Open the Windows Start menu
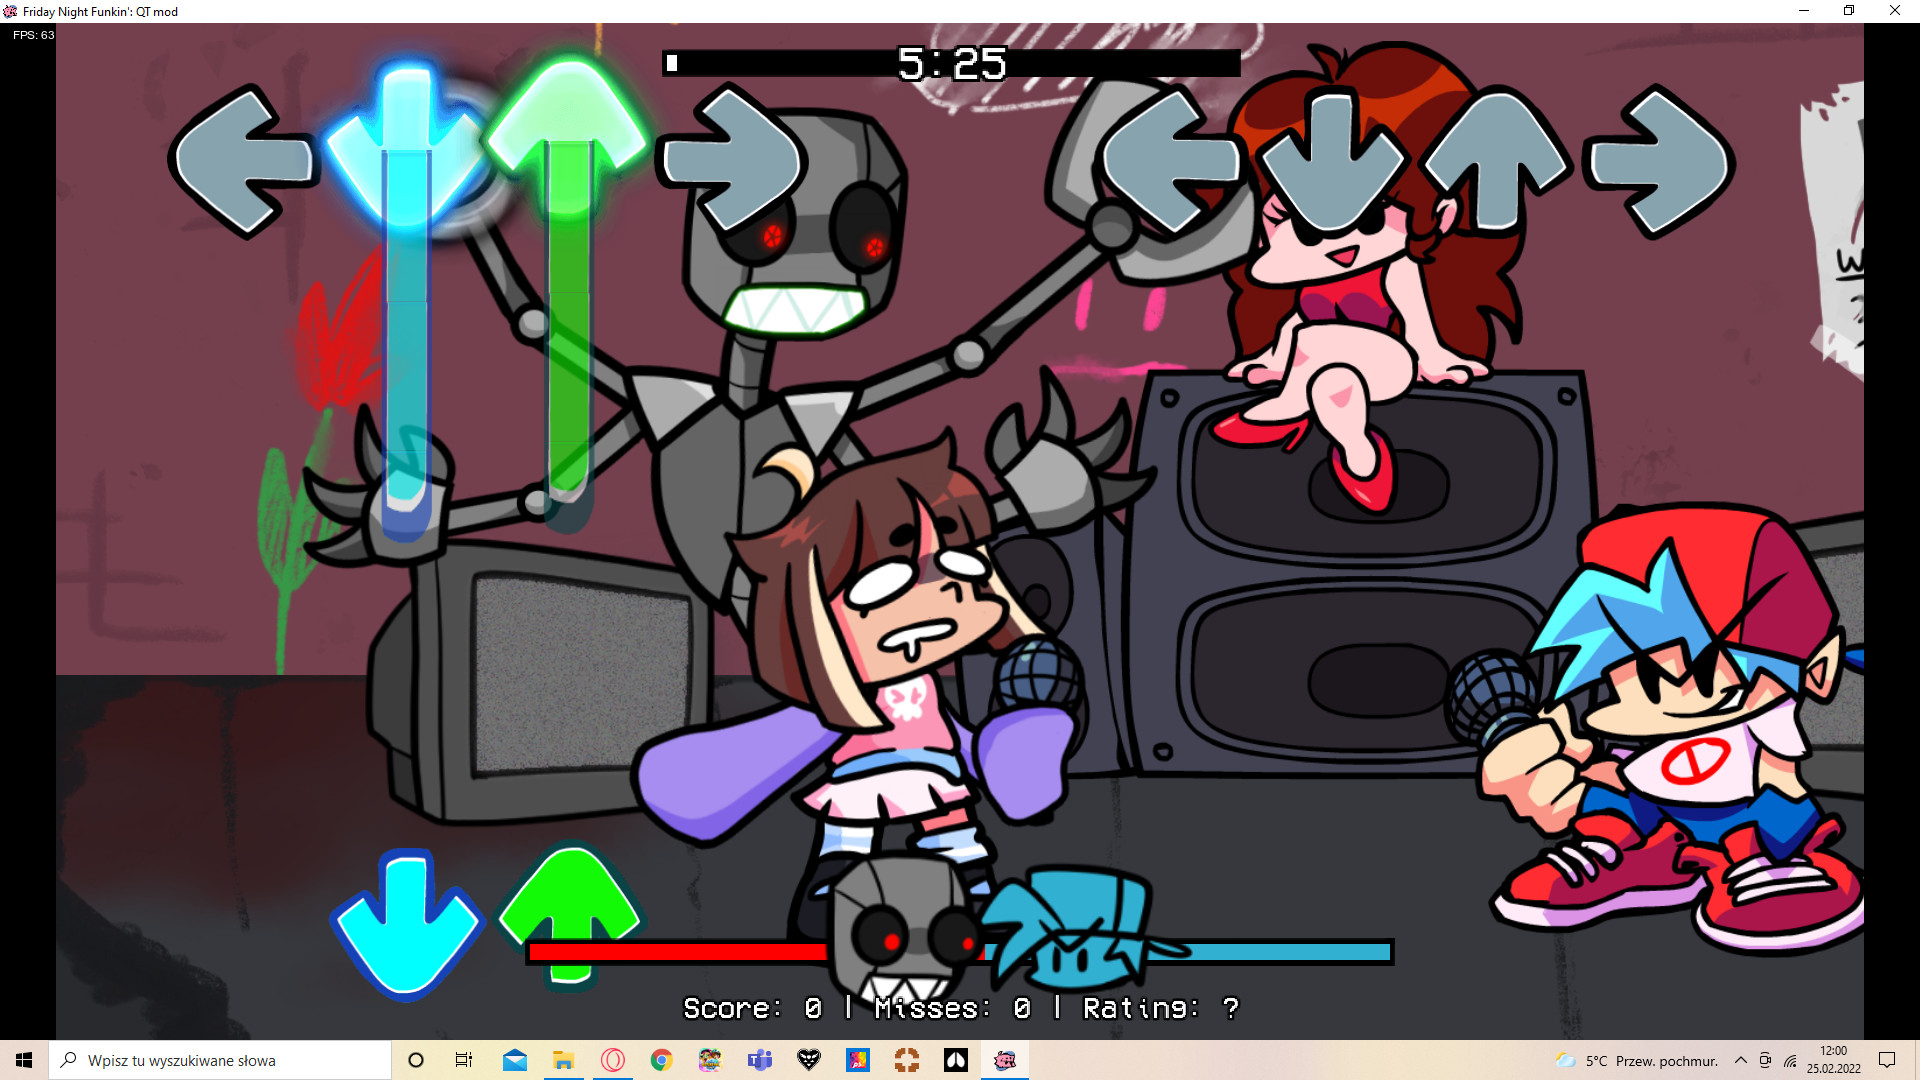 click(x=24, y=1060)
